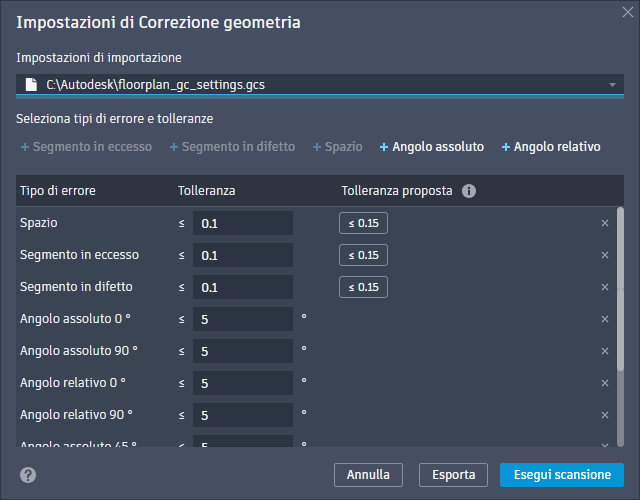Delete the Angolo assoluto 90° row

605,351
